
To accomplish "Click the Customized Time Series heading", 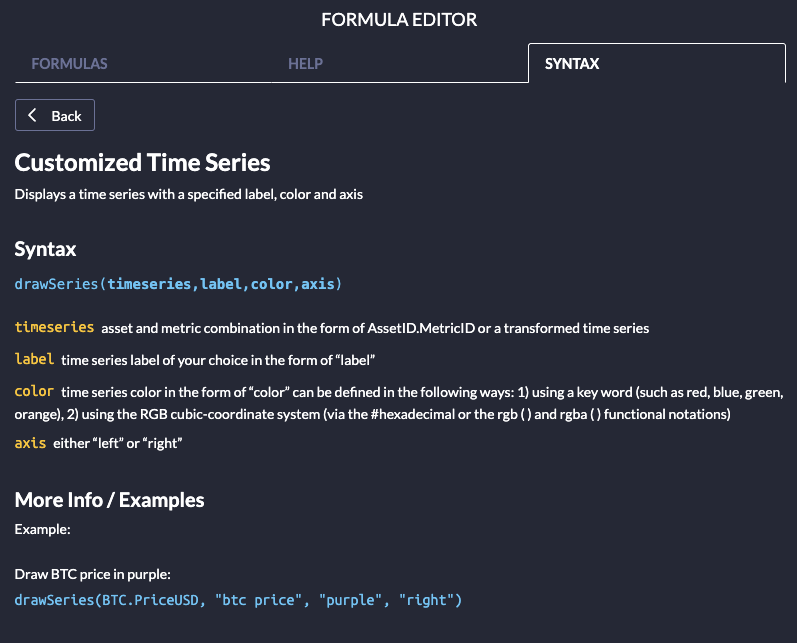I will tap(142, 162).
